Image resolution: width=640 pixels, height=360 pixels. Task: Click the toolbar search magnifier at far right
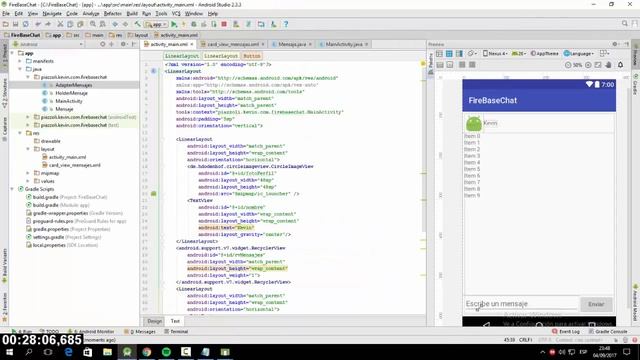tap(624, 24)
